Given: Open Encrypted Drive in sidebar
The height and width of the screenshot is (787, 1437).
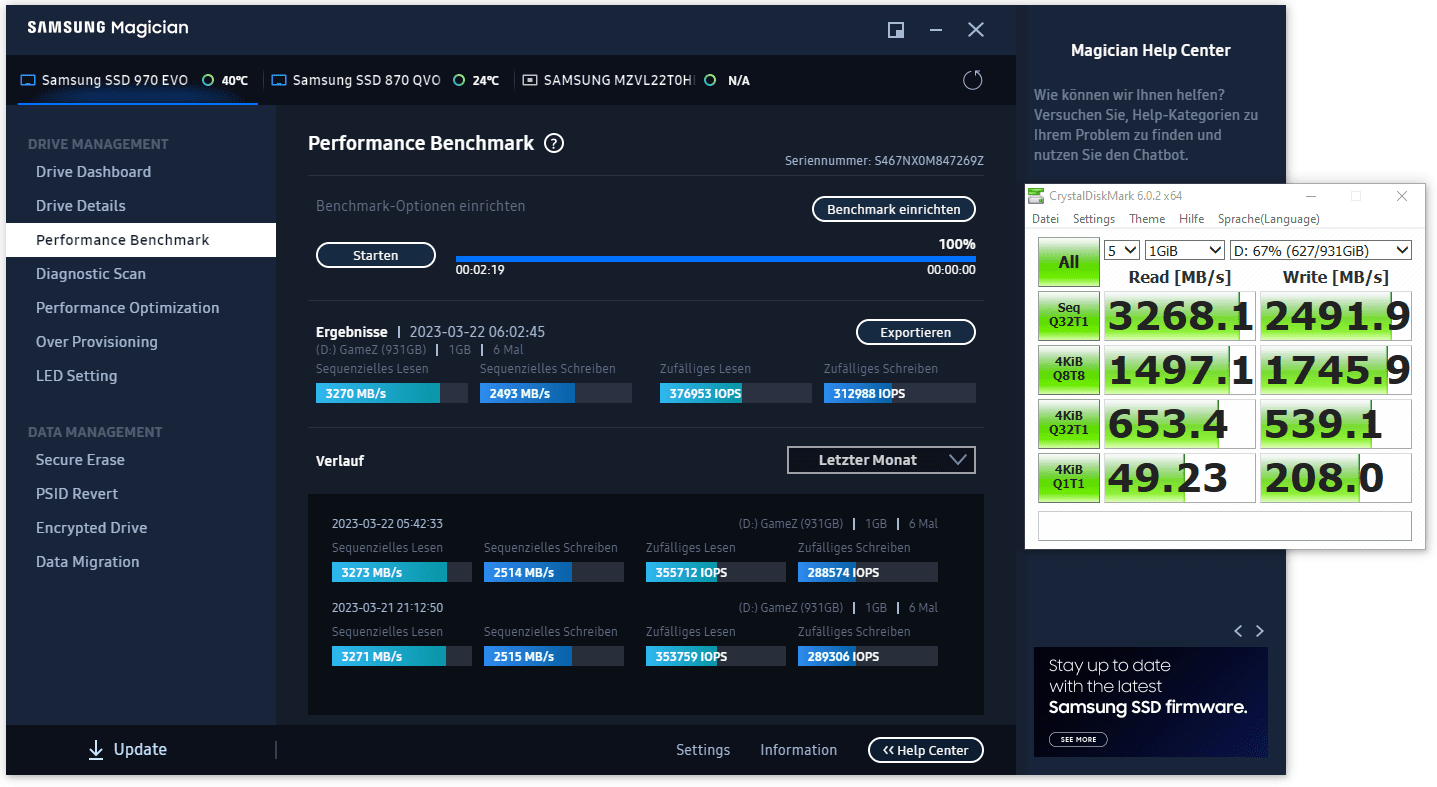Looking at the screenshot, I should [92, 528].
